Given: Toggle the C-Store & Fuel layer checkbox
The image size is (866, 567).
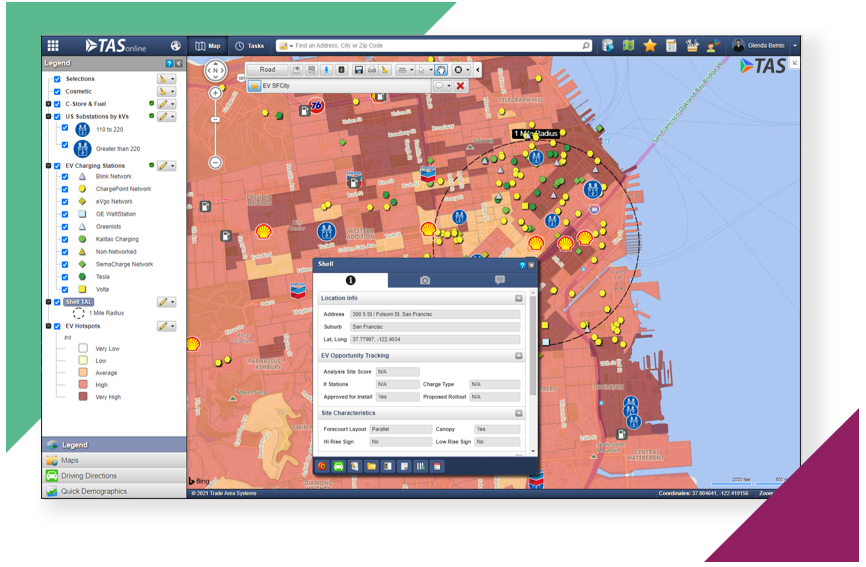Looking at the screenshot, I should 57,104.
